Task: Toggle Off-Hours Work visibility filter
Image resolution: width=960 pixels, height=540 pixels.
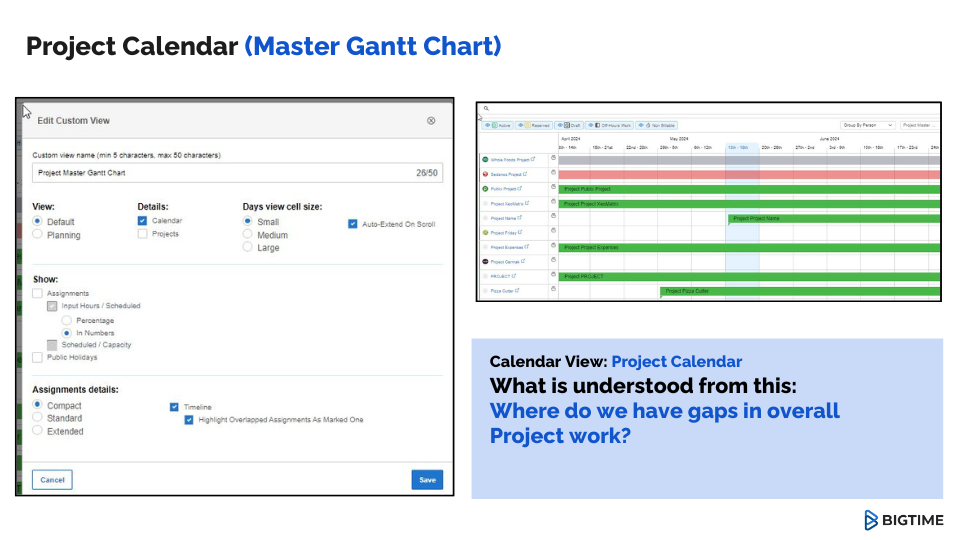Action: point(609,126)
